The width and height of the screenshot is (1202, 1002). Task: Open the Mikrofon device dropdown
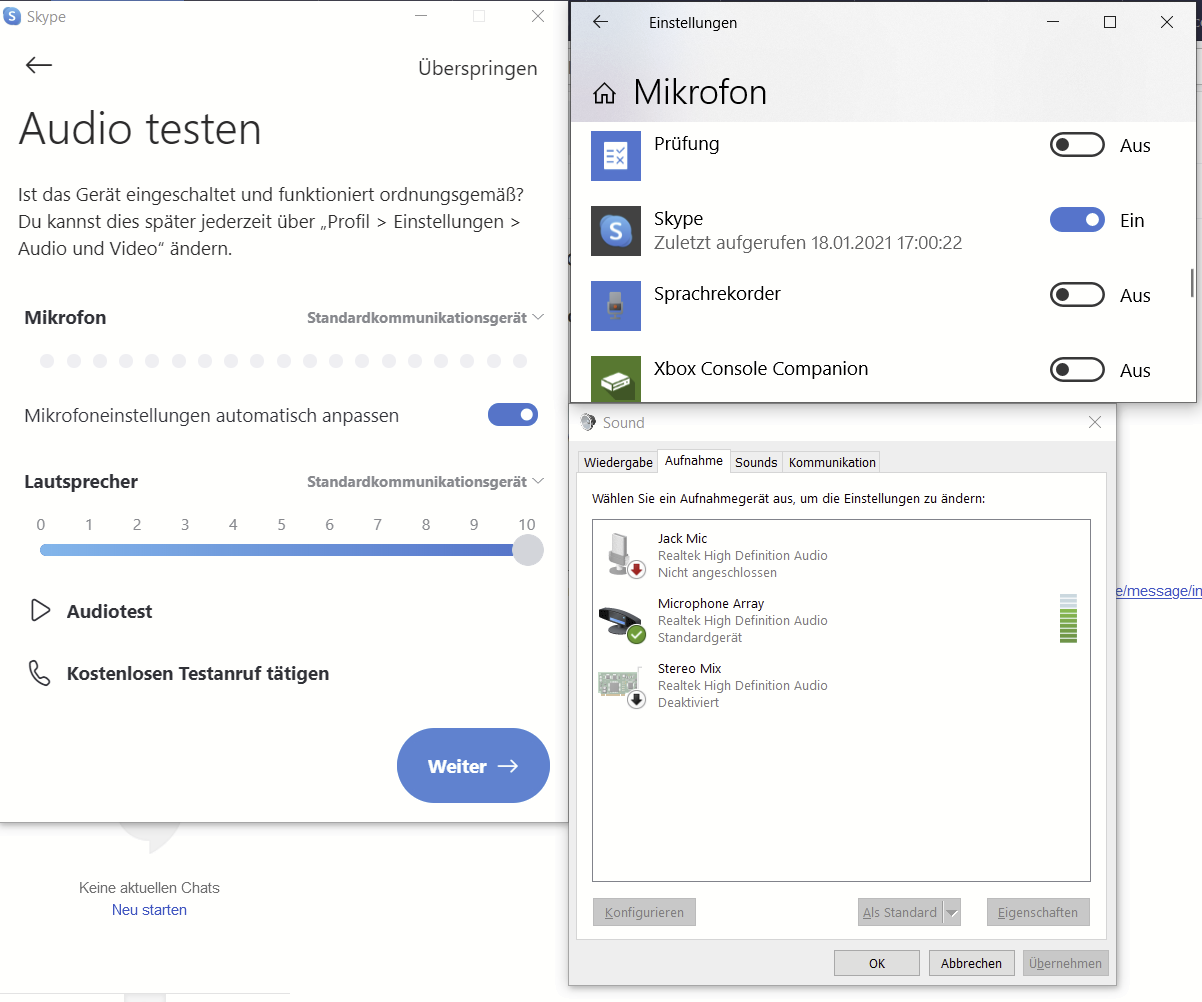425,317
